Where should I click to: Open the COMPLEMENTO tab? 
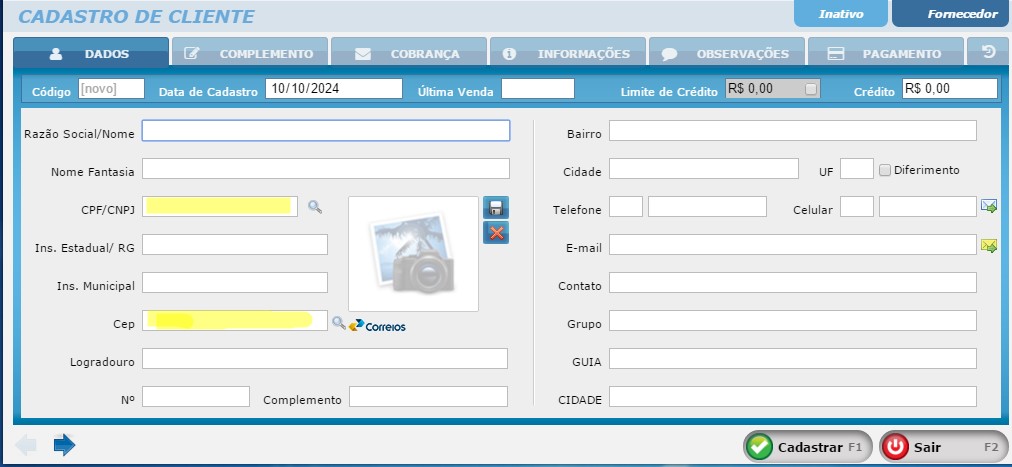(x=249, y=52)
